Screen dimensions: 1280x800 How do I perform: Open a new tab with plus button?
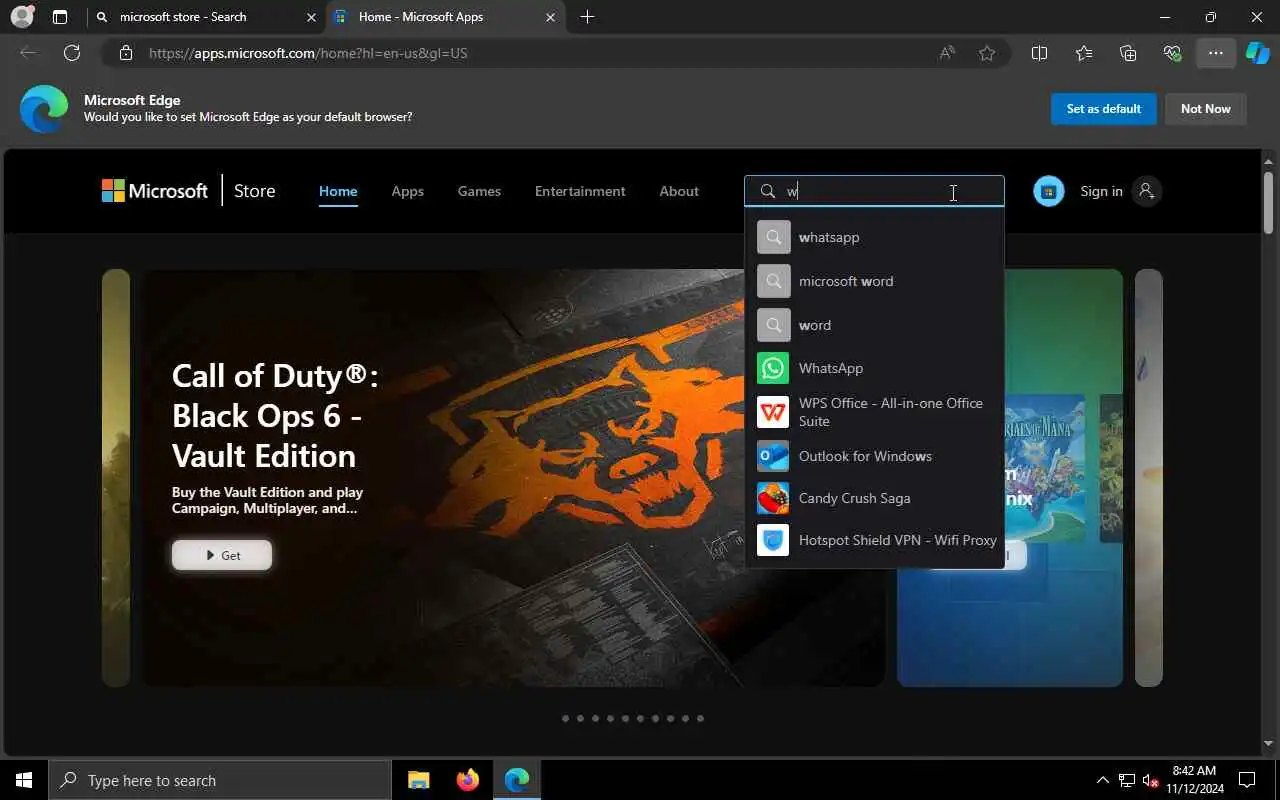[x=587, y=17]
